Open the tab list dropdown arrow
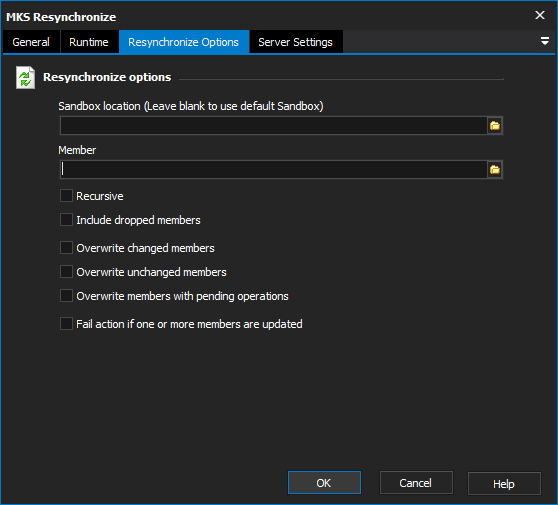 coord(544,41)
